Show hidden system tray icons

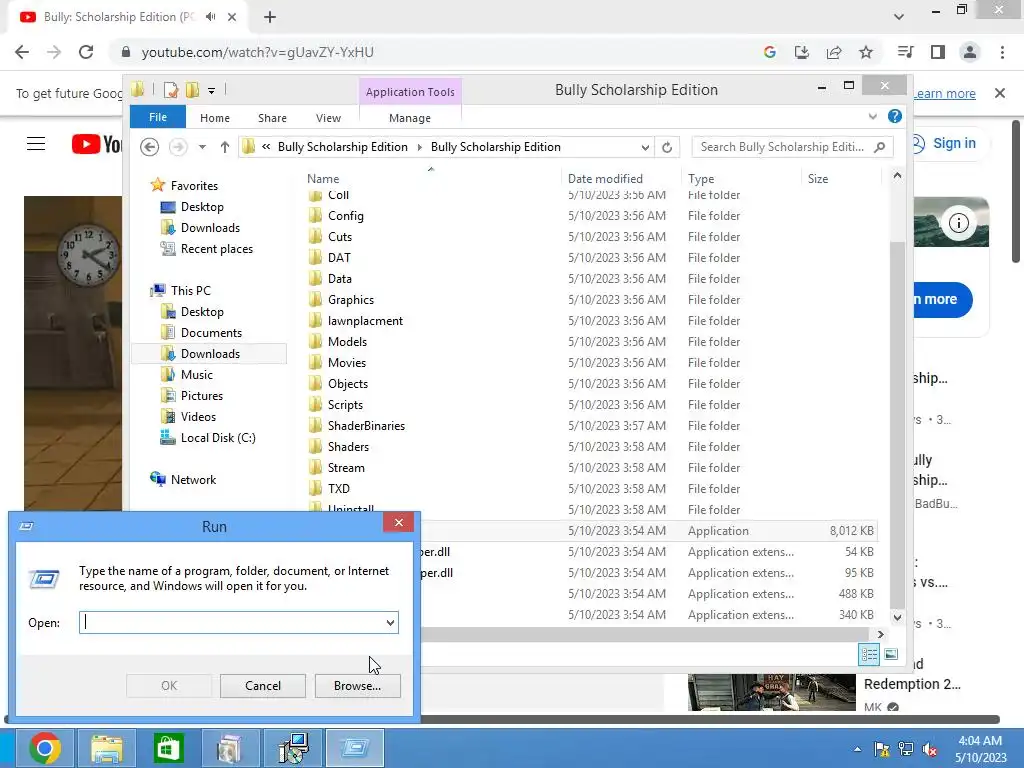coord(857,749)
